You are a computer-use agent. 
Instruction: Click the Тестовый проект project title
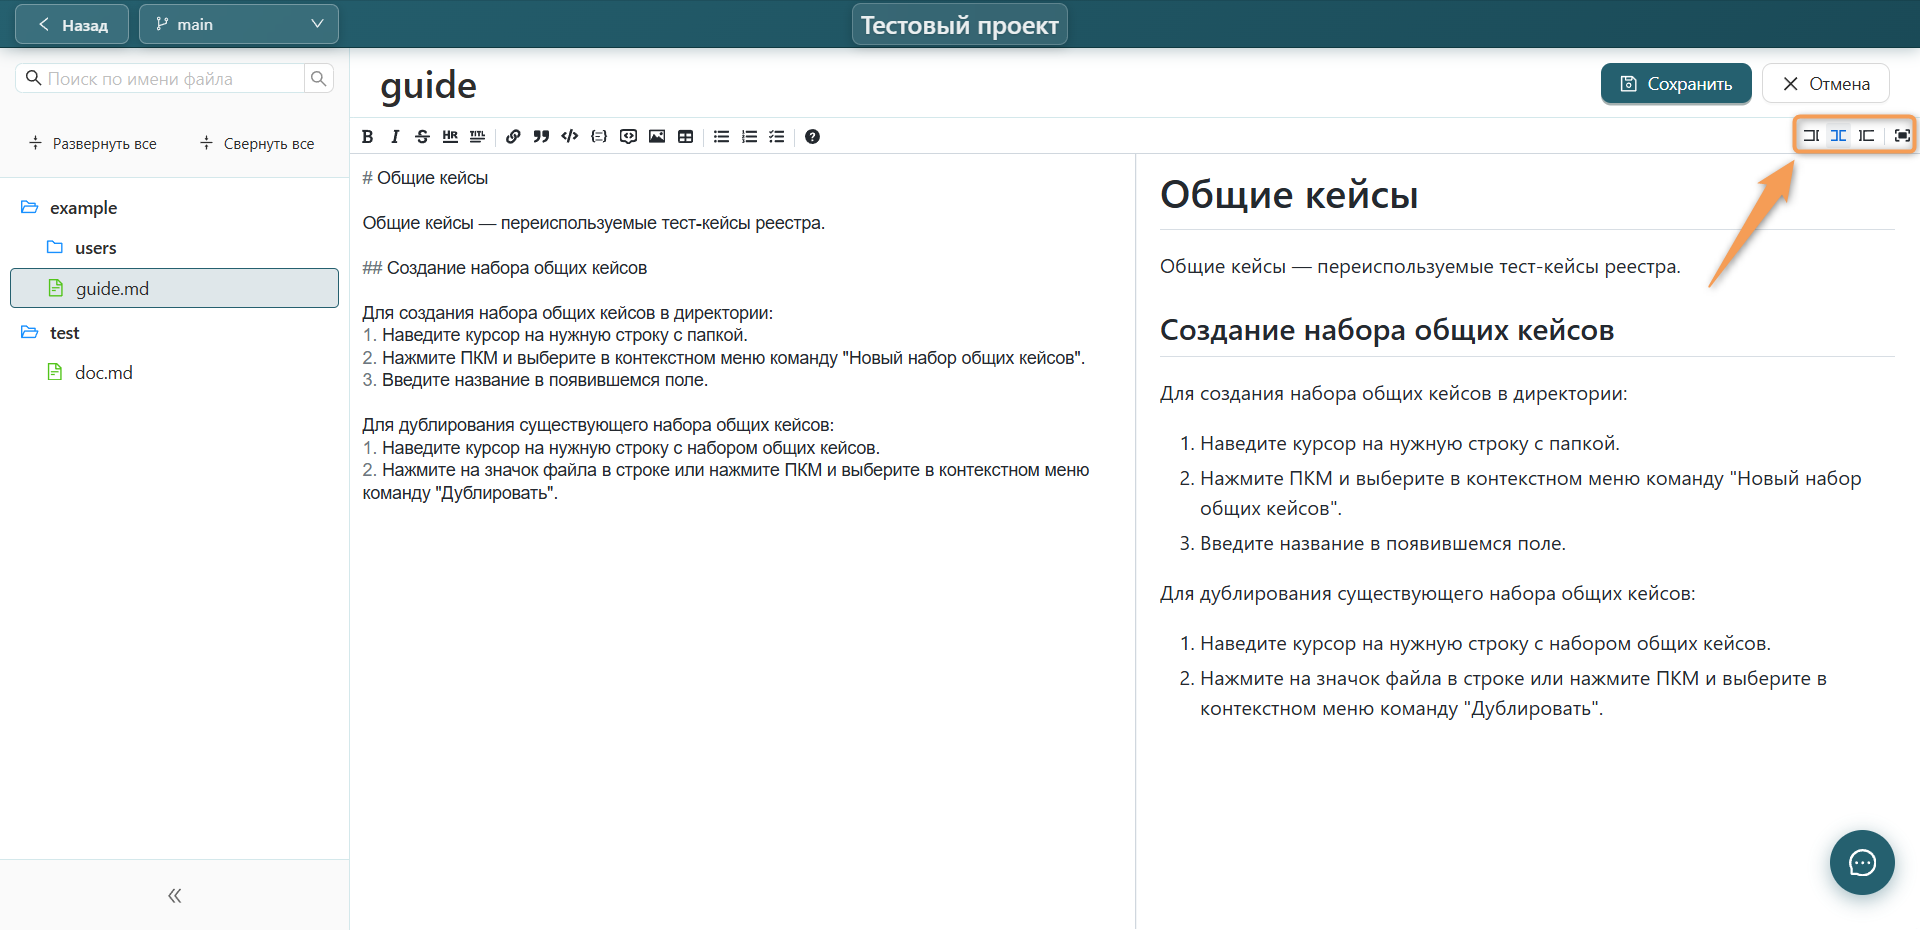(960, 25)
